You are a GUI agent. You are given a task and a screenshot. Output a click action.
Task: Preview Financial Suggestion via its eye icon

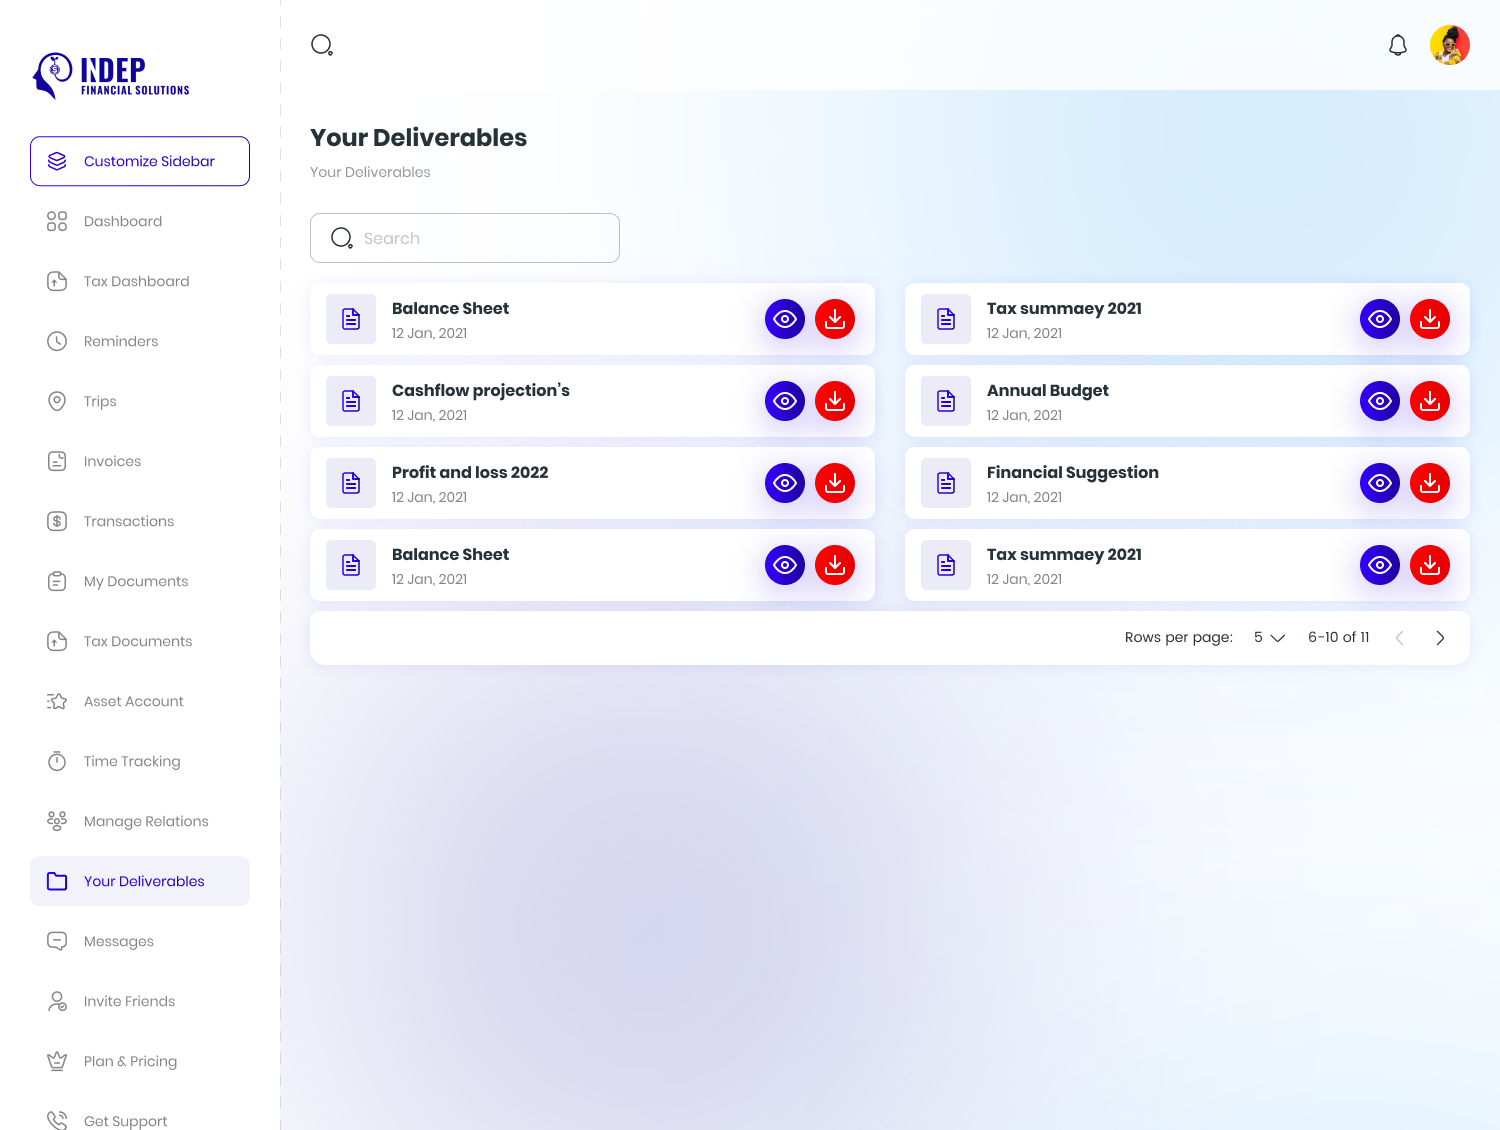1380,482
